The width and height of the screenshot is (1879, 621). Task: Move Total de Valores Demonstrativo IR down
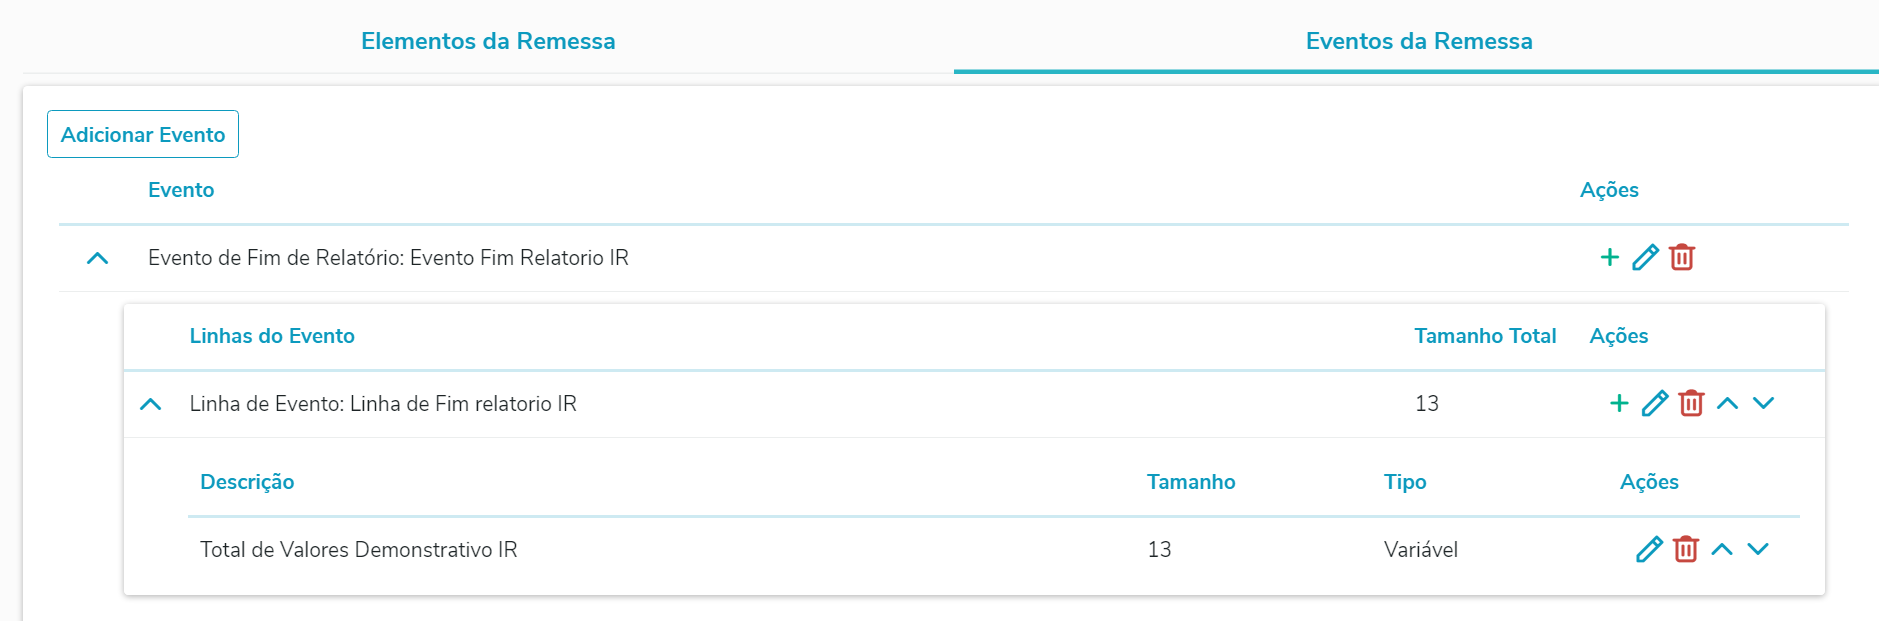[x=1758, y=550]
